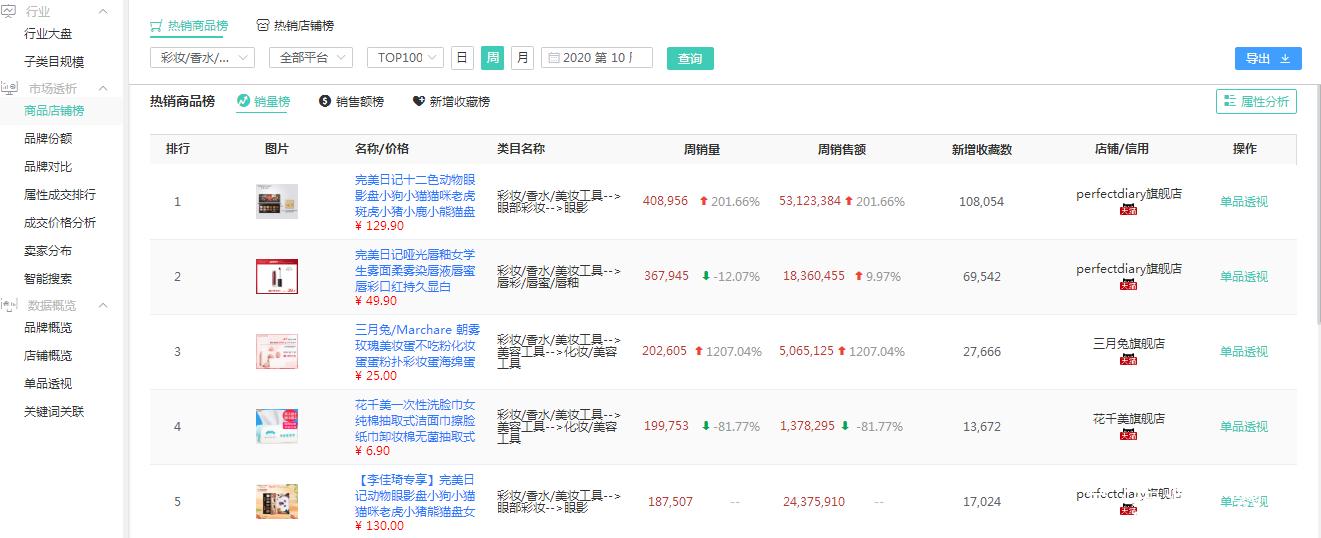
Task: Open 品牌份额 in sidebar
Action: click(48, 139)
